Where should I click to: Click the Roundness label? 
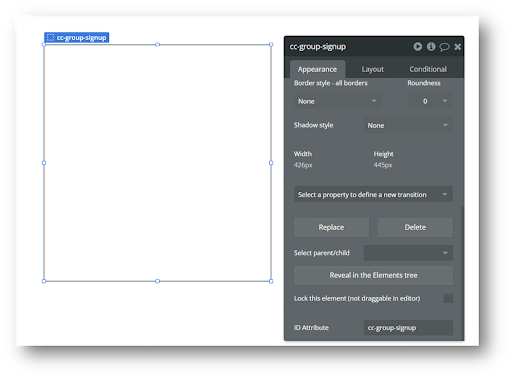(424, 83)
